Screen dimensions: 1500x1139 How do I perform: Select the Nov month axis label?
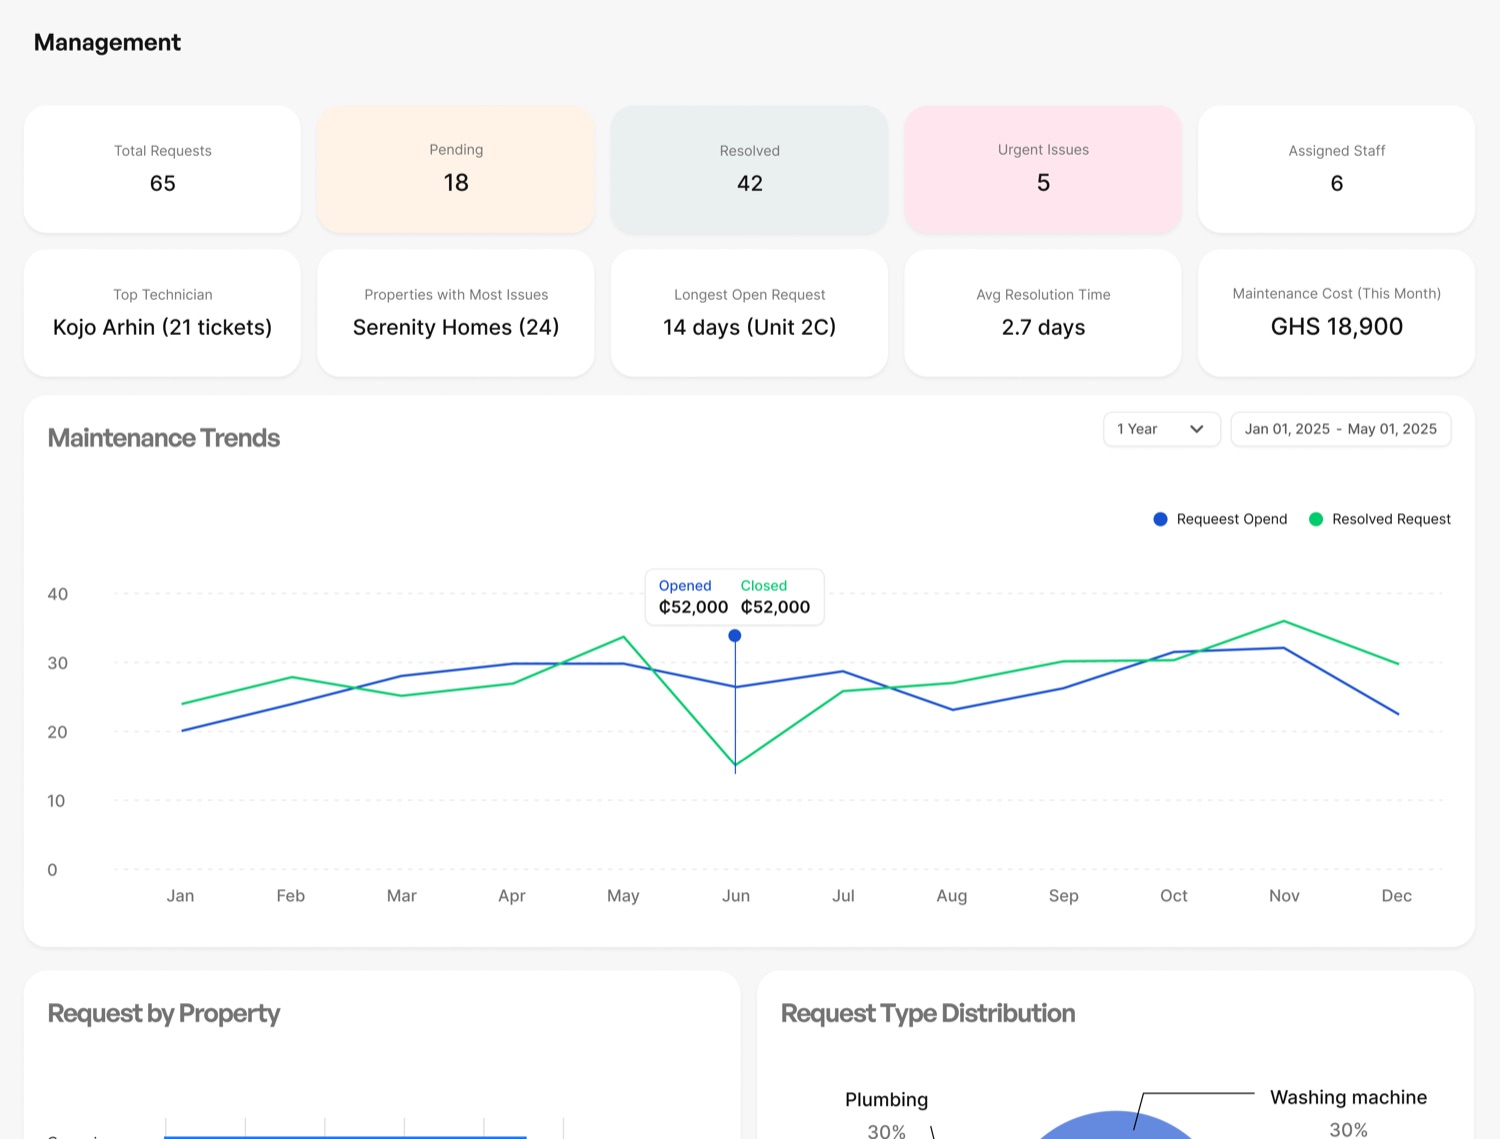point(1284,896)
